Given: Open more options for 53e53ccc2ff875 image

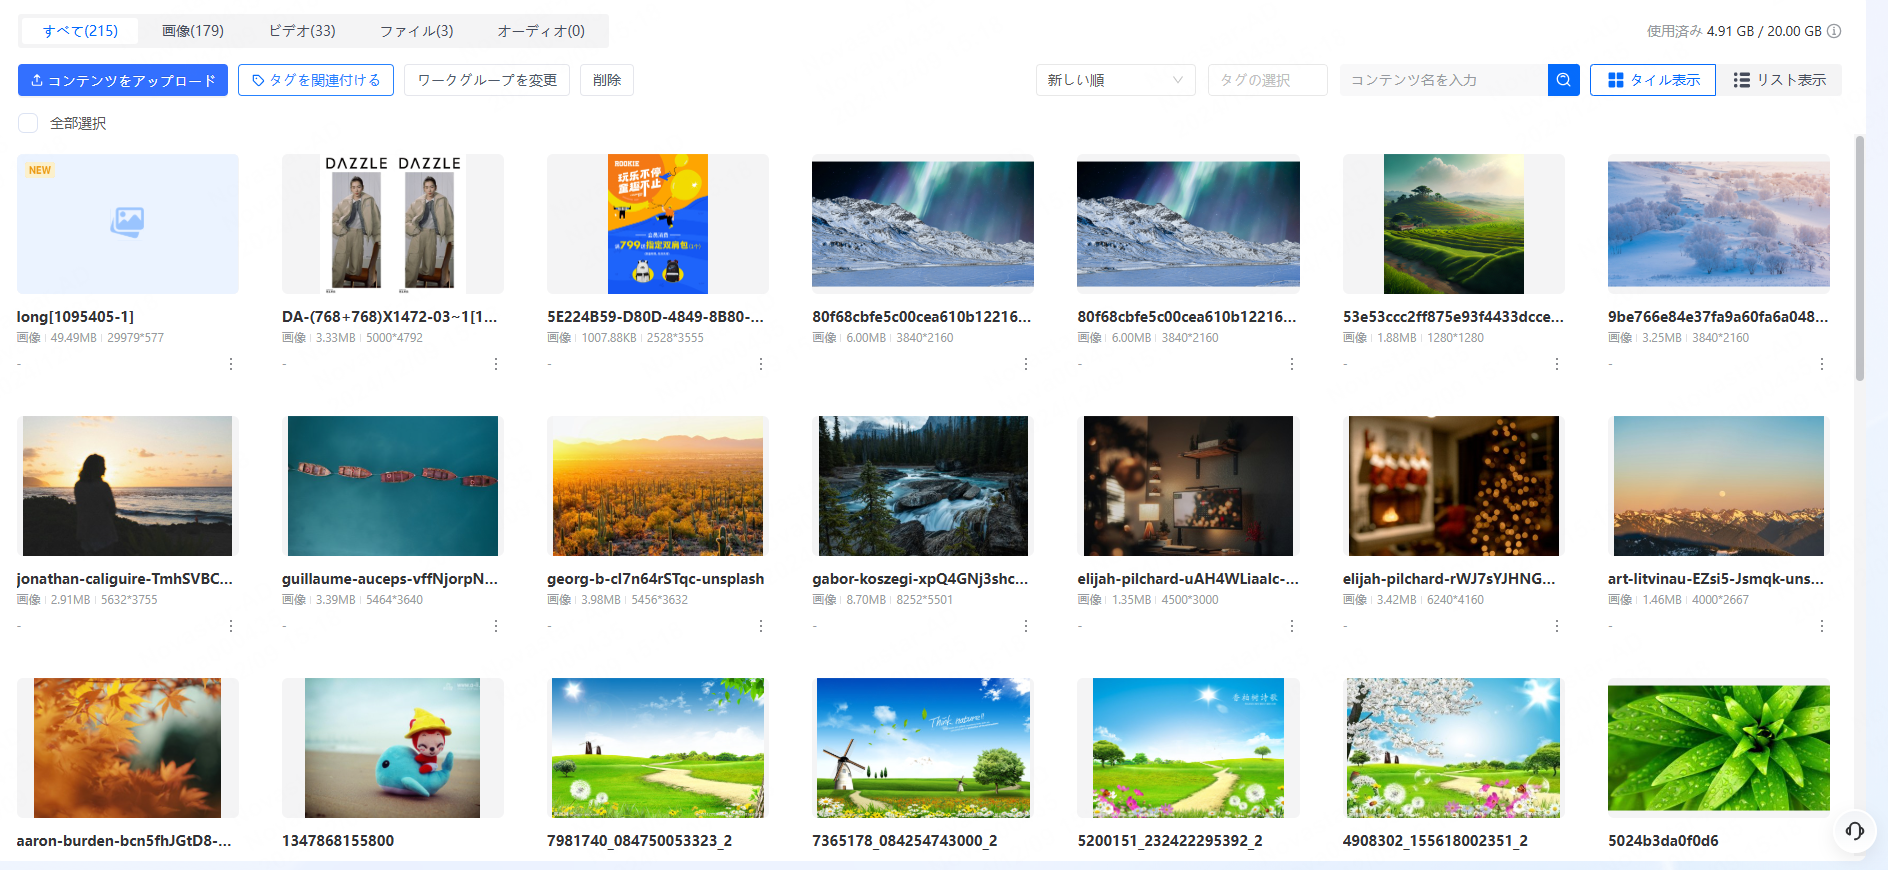Looking at the screenshot, I should [1556, 364].
